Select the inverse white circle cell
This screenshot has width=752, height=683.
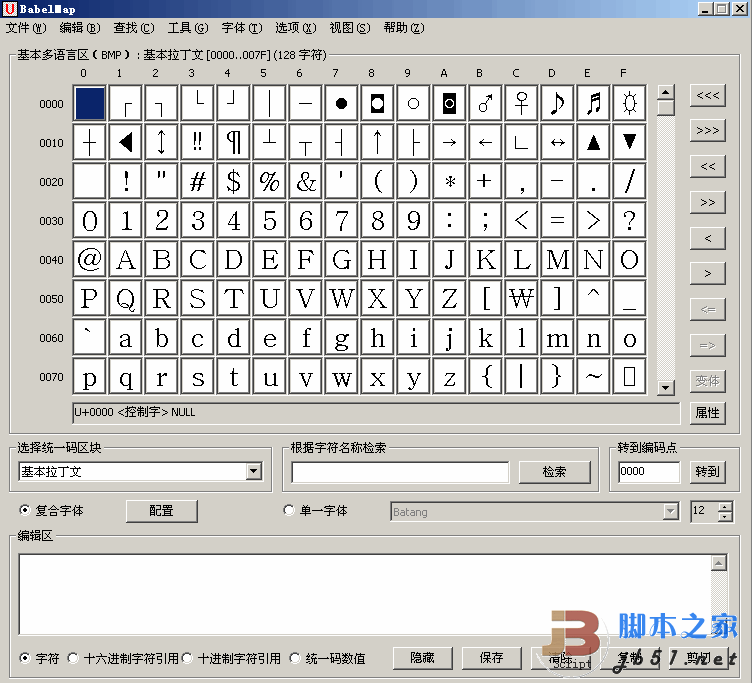449,103
